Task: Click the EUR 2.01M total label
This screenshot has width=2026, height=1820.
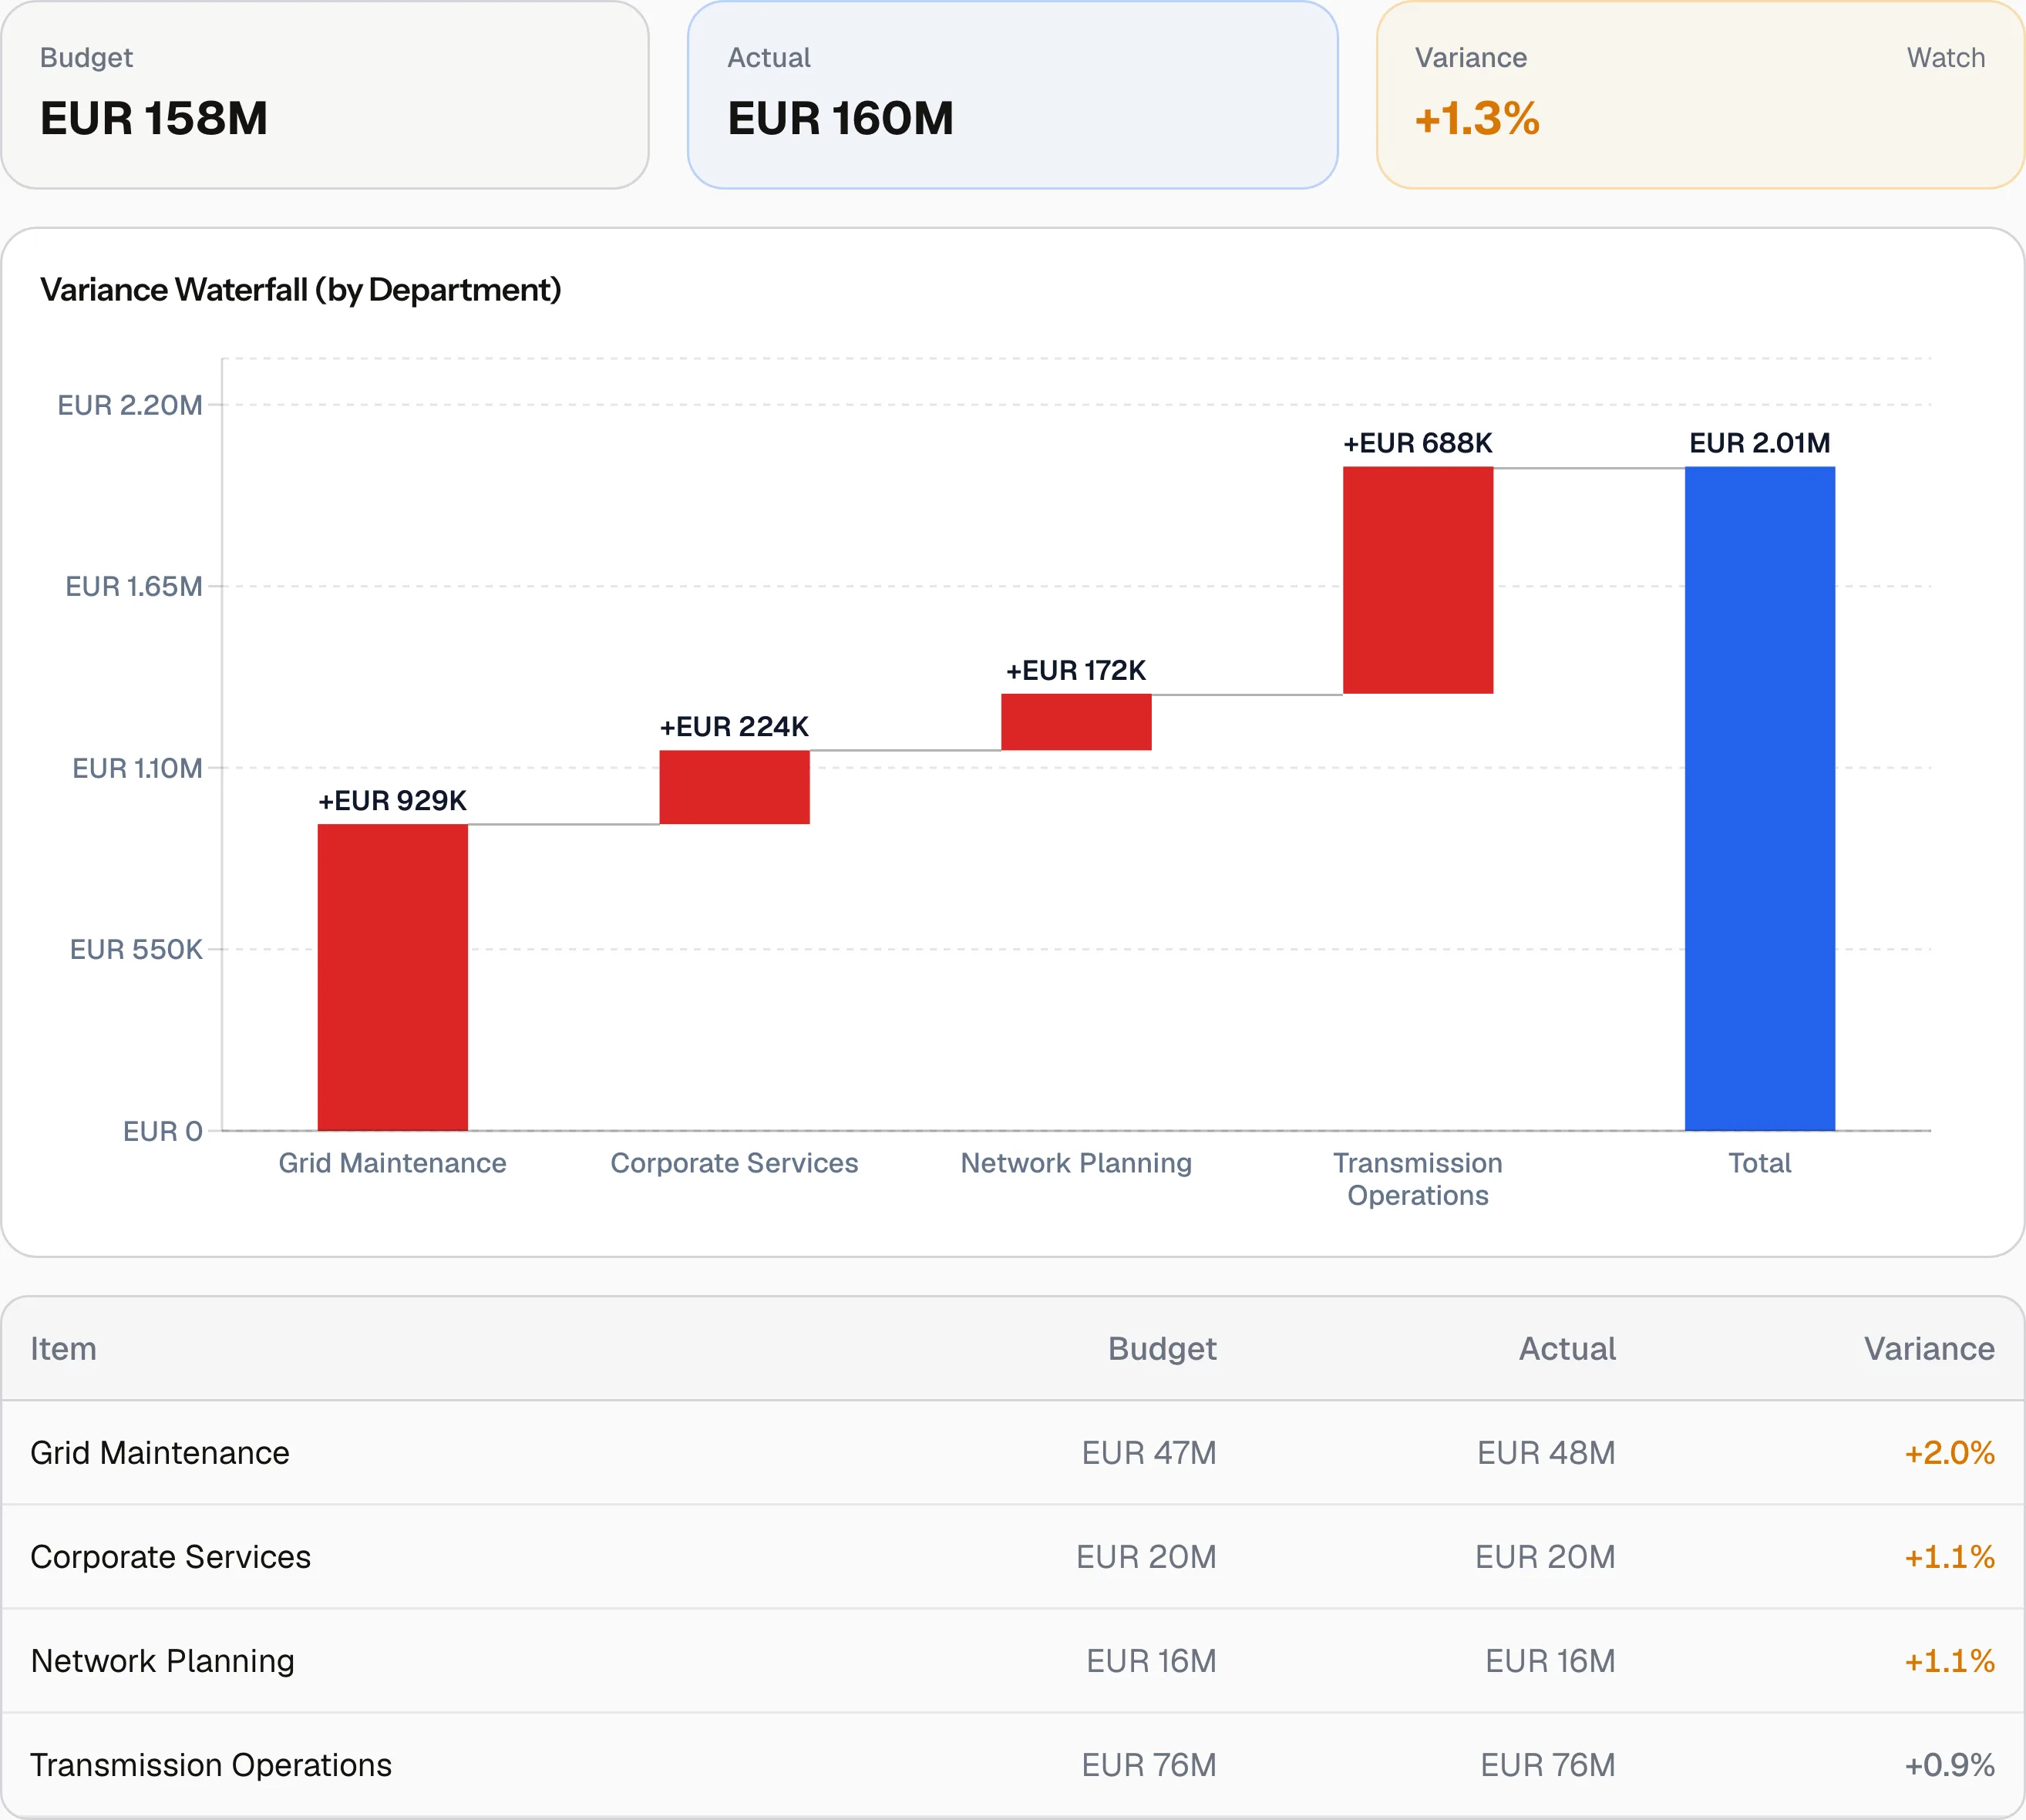Action: [1760, 443]
